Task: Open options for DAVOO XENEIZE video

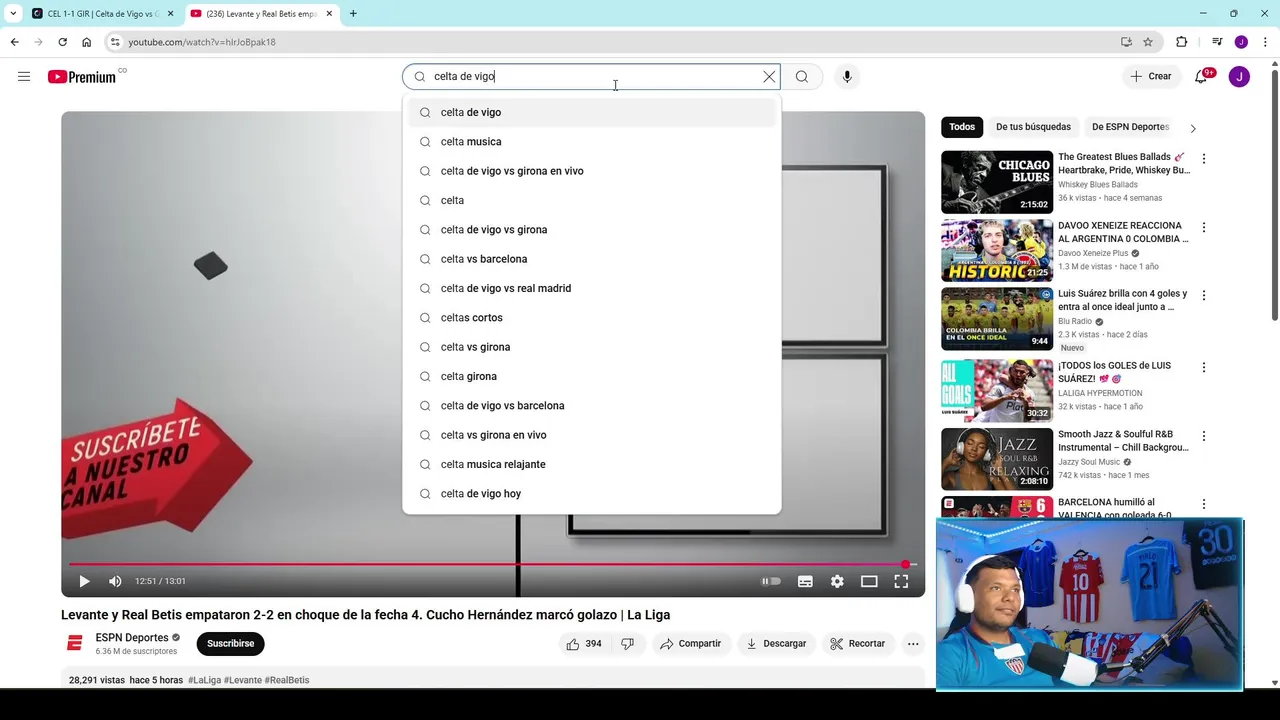Action: 1204,227
